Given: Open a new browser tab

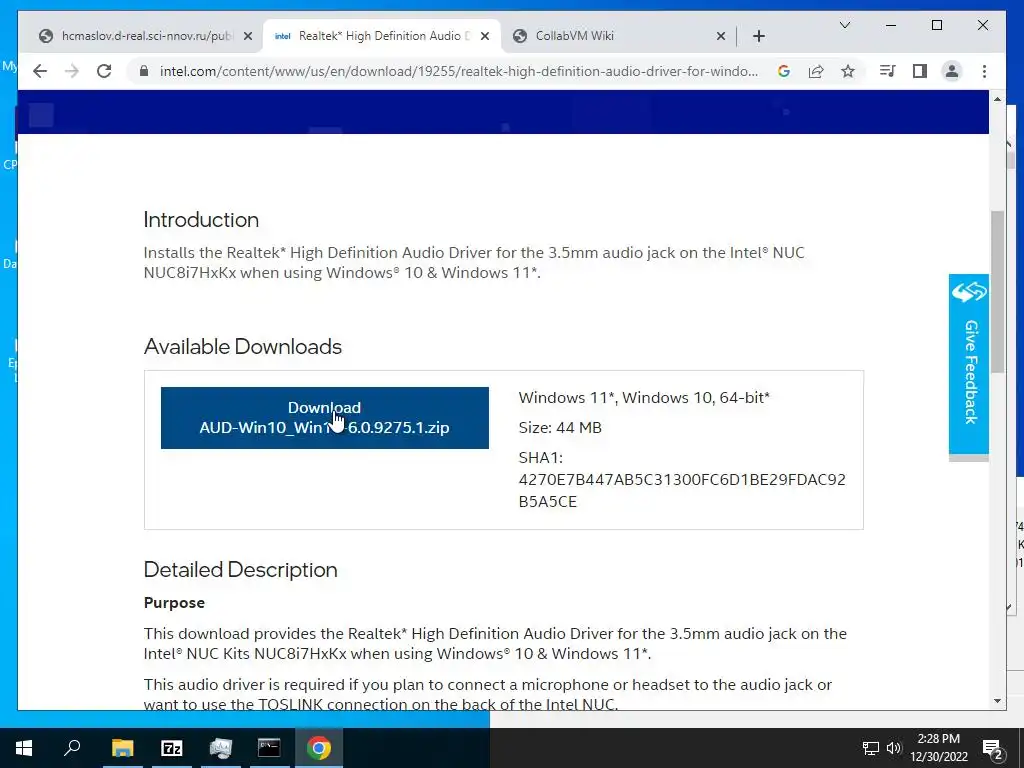Looking at the screenshot, I should coord(759,37).
